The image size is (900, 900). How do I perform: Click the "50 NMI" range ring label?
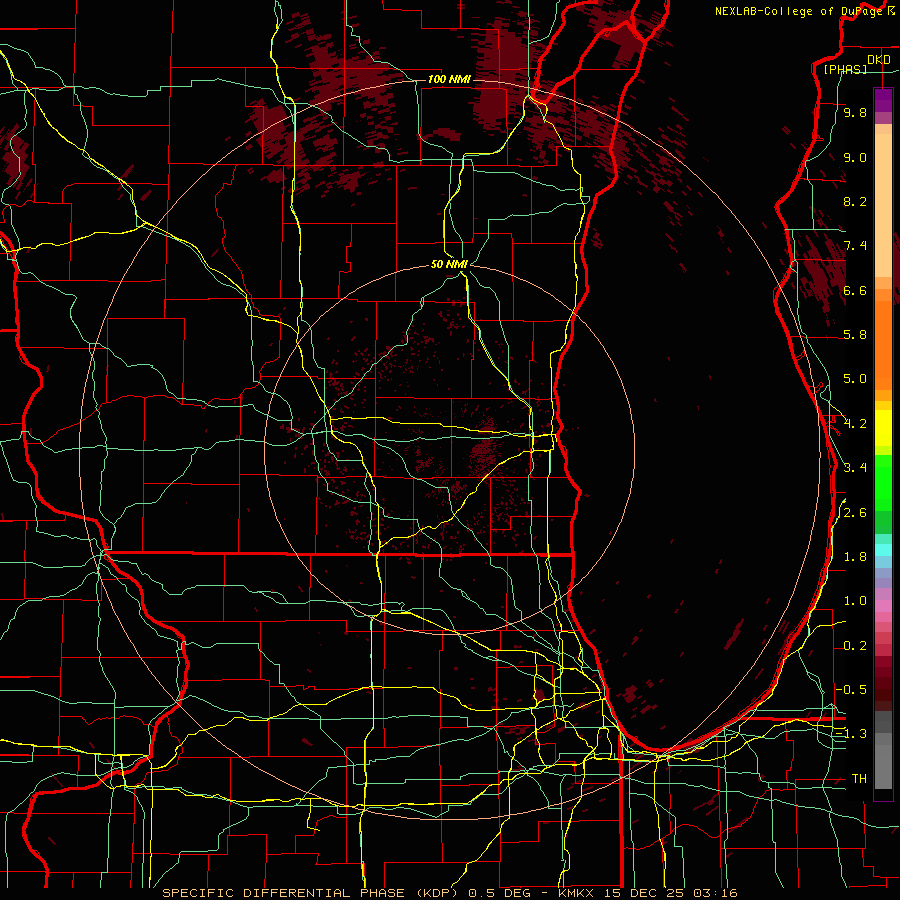(x=449, y=264)
